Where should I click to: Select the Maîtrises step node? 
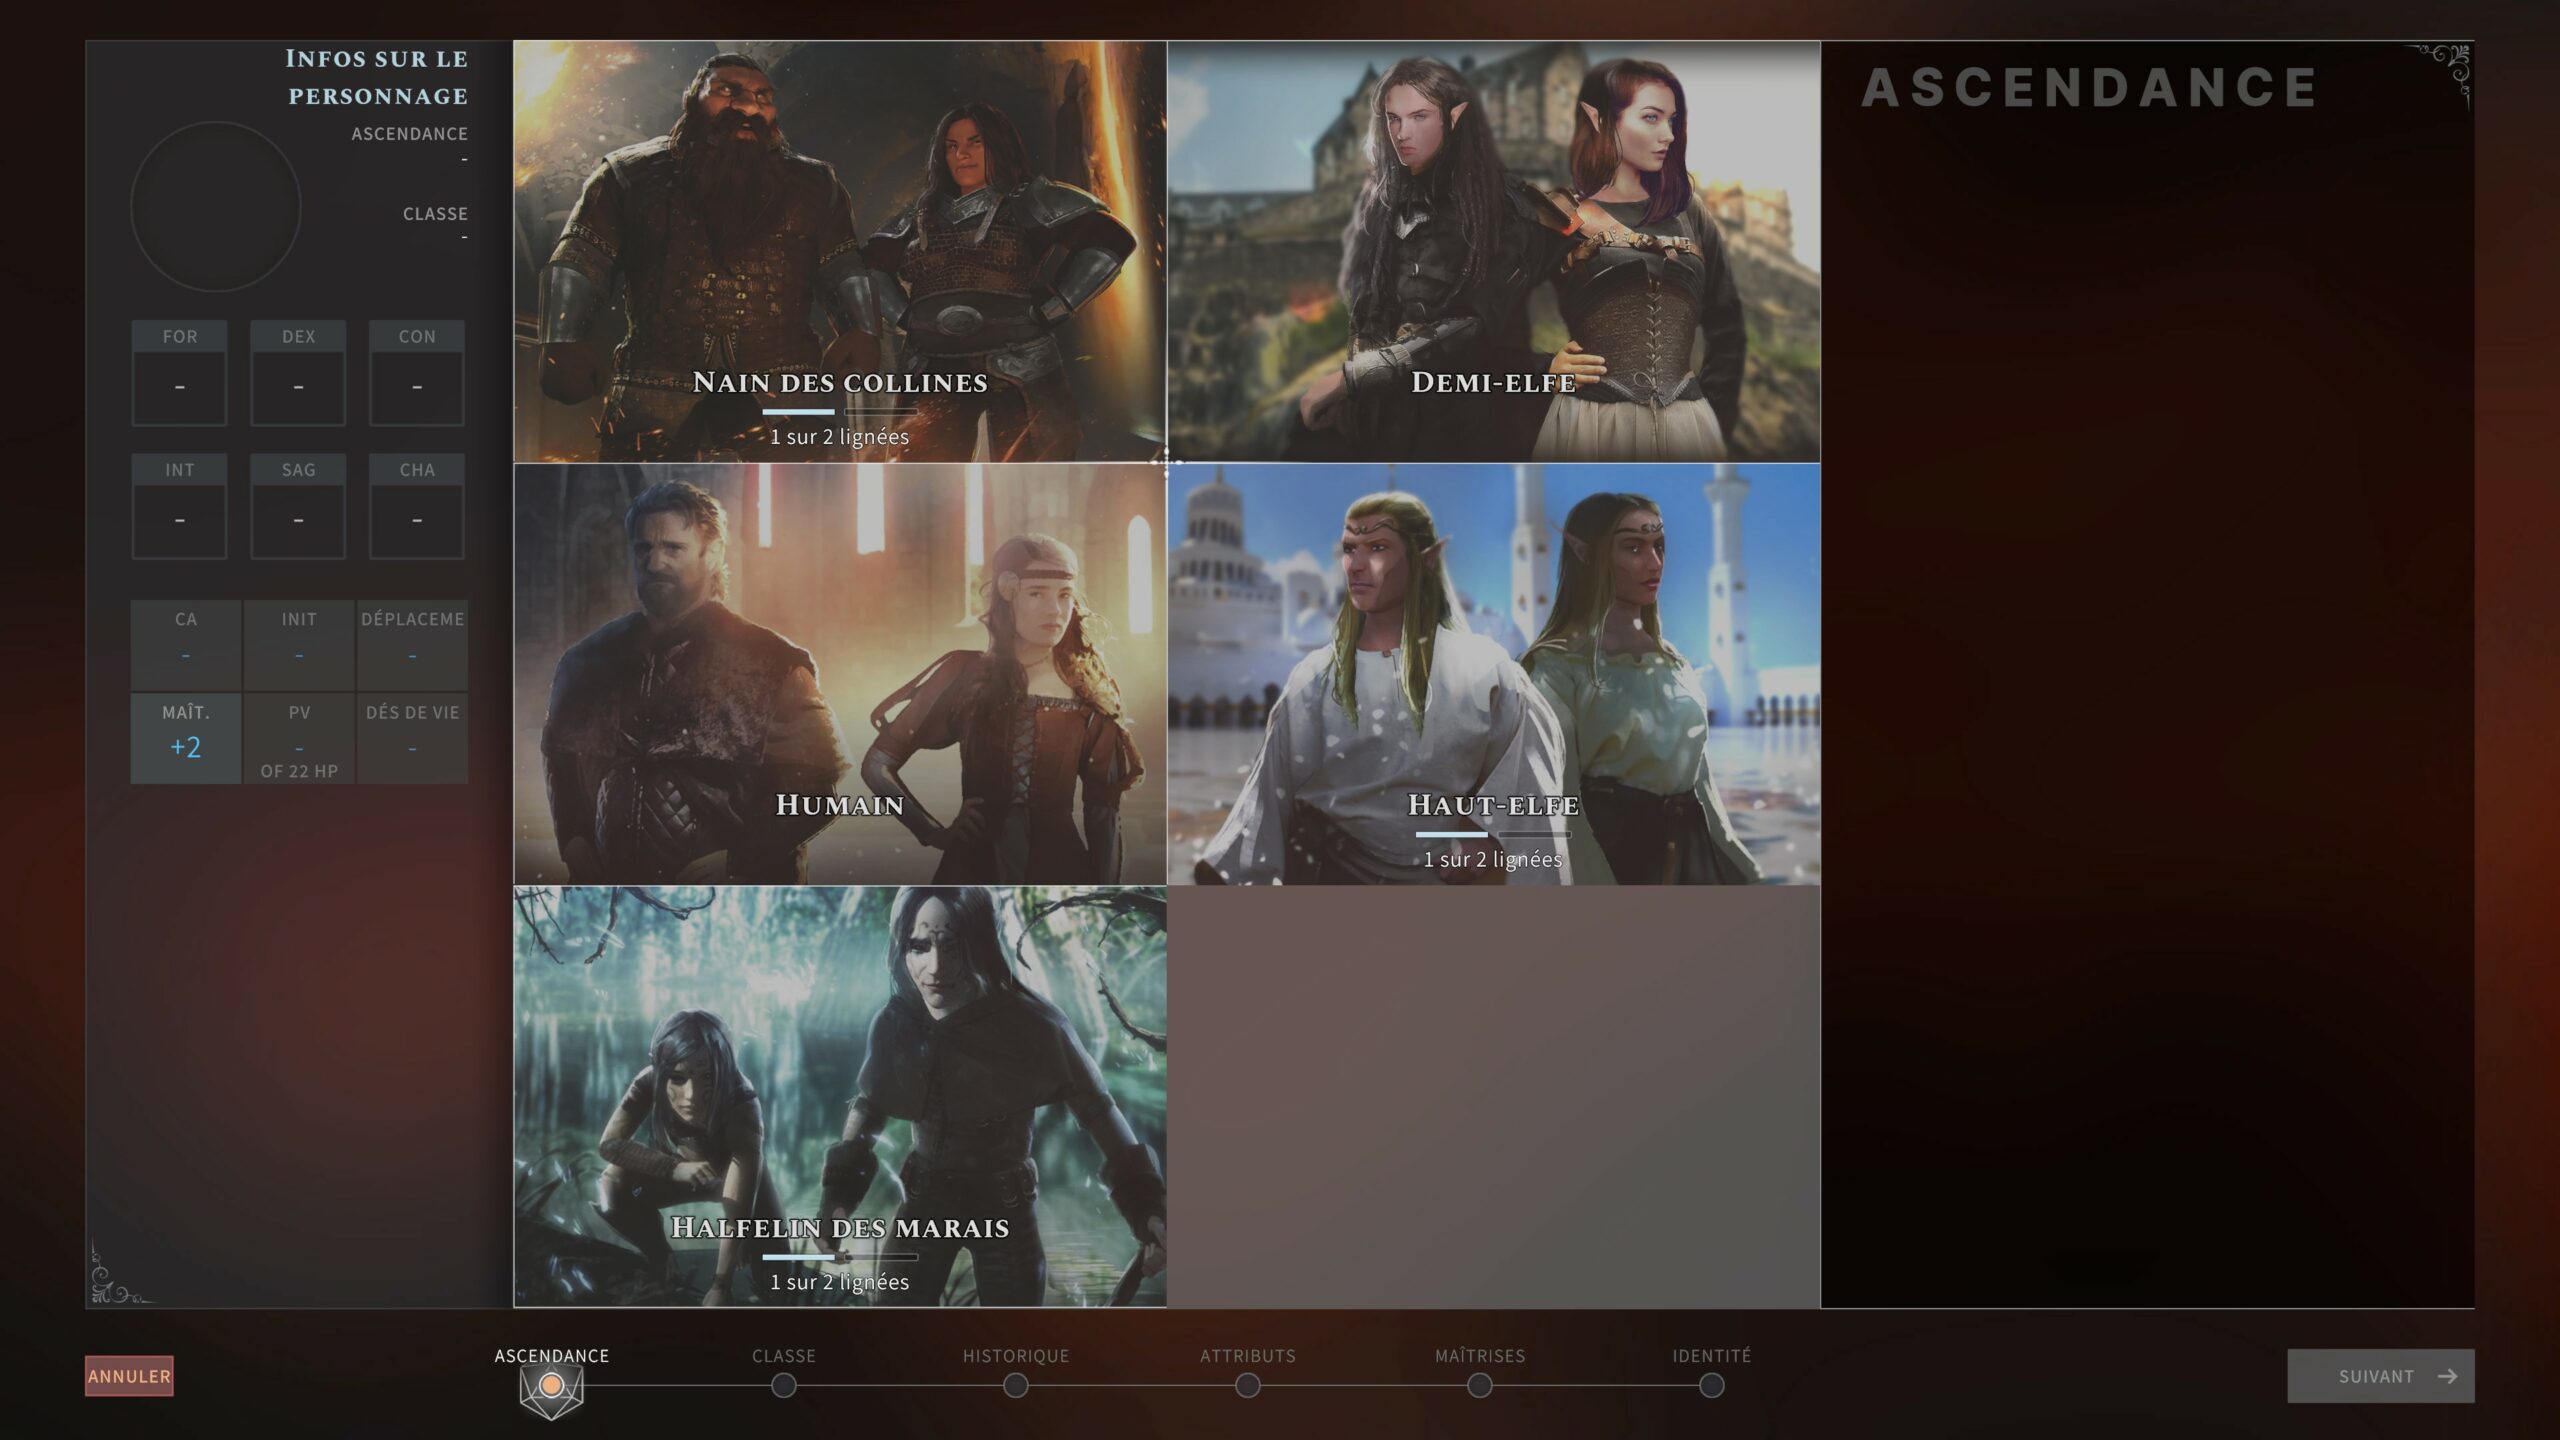[x=1480, y=1386]
